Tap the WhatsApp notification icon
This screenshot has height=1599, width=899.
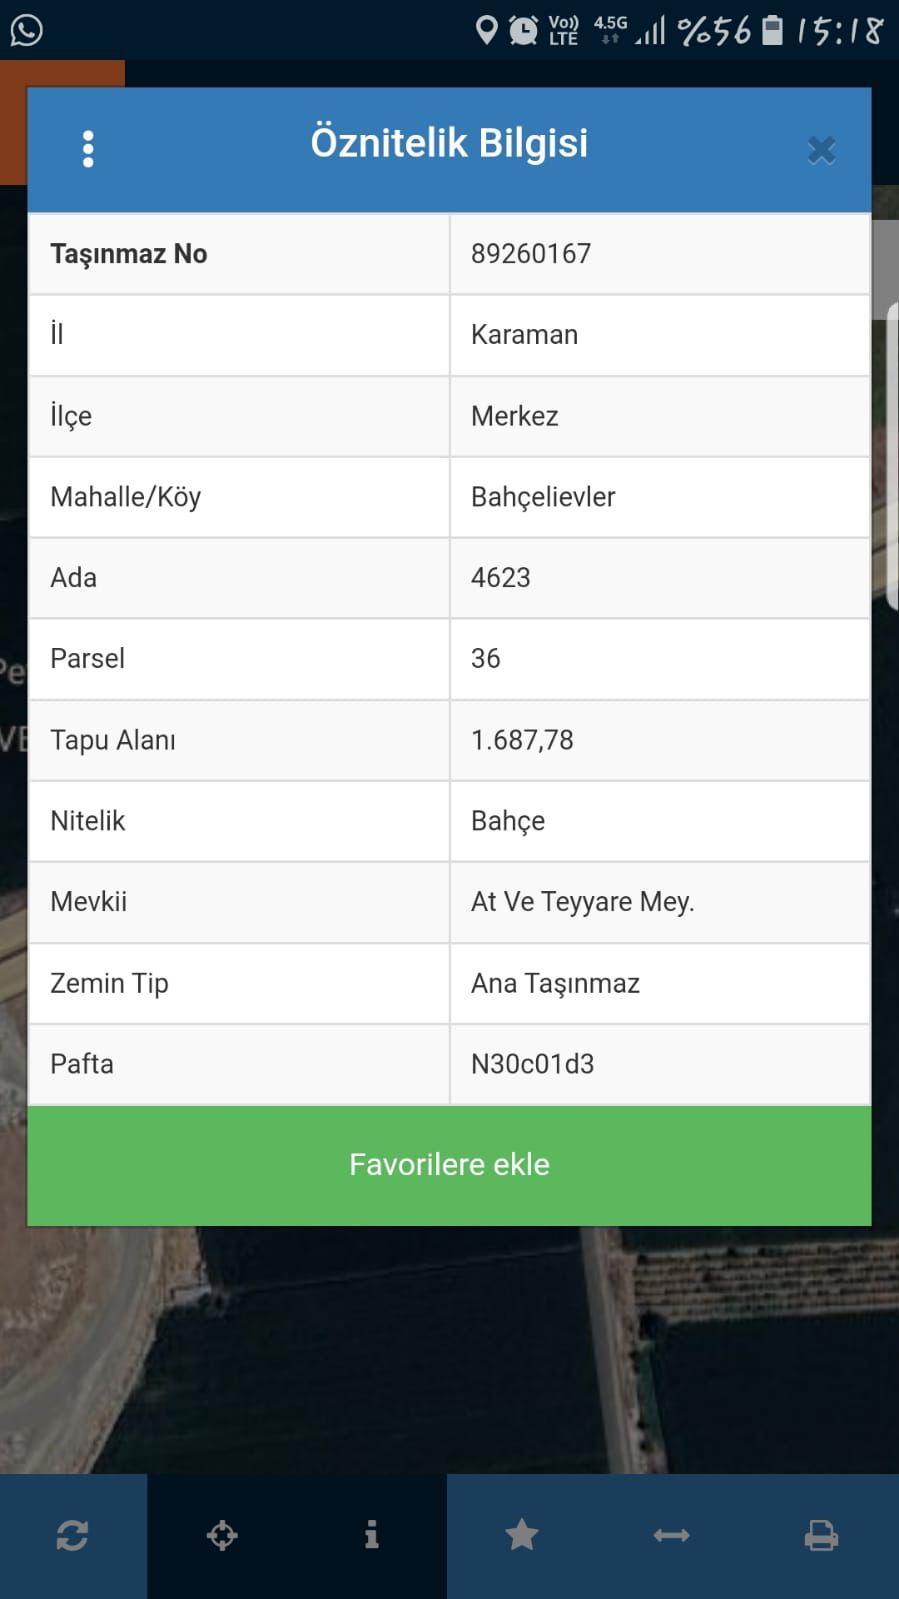(27, 30)
